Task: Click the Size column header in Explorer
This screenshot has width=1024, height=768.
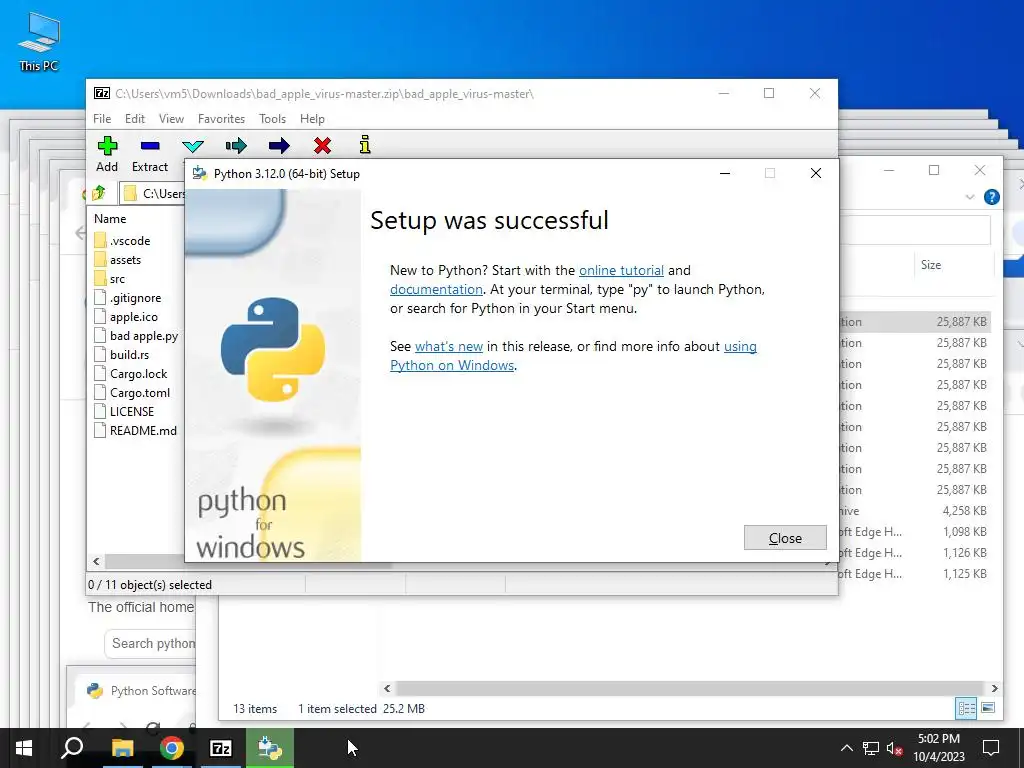Action: coord(931,264)
